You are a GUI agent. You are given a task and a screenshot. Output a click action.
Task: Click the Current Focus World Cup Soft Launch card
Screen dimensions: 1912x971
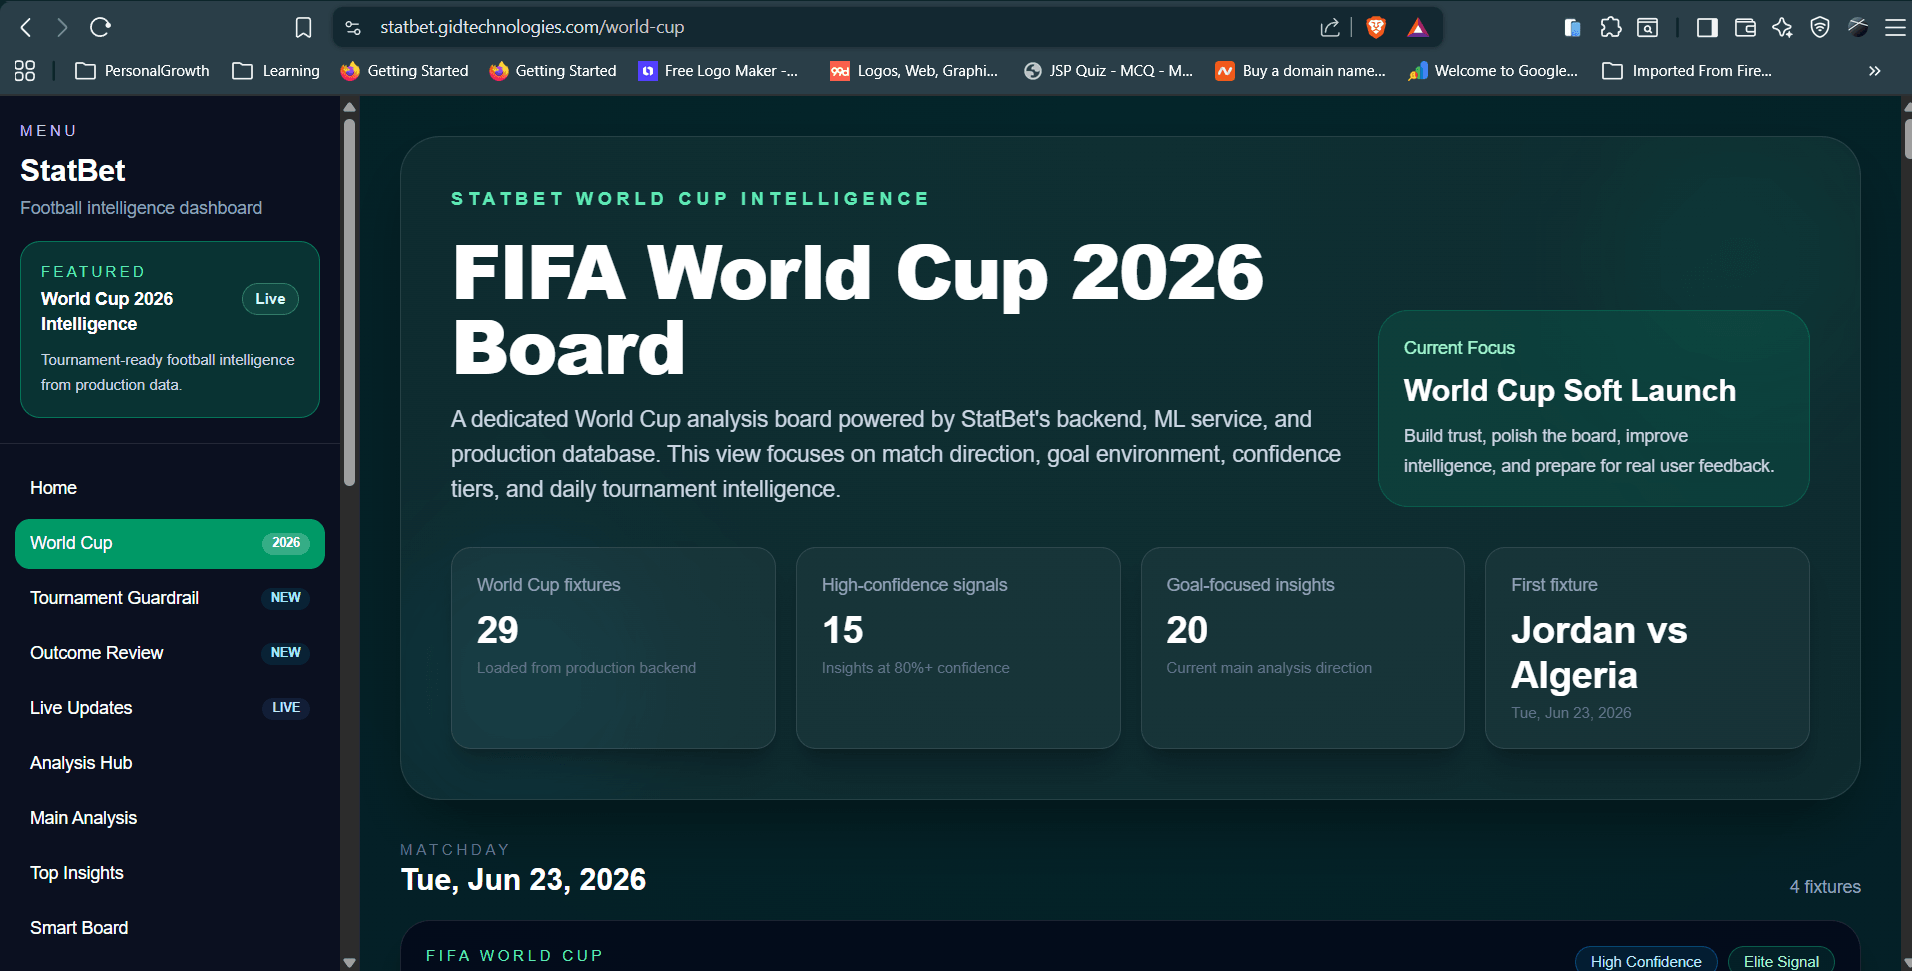1594,408
